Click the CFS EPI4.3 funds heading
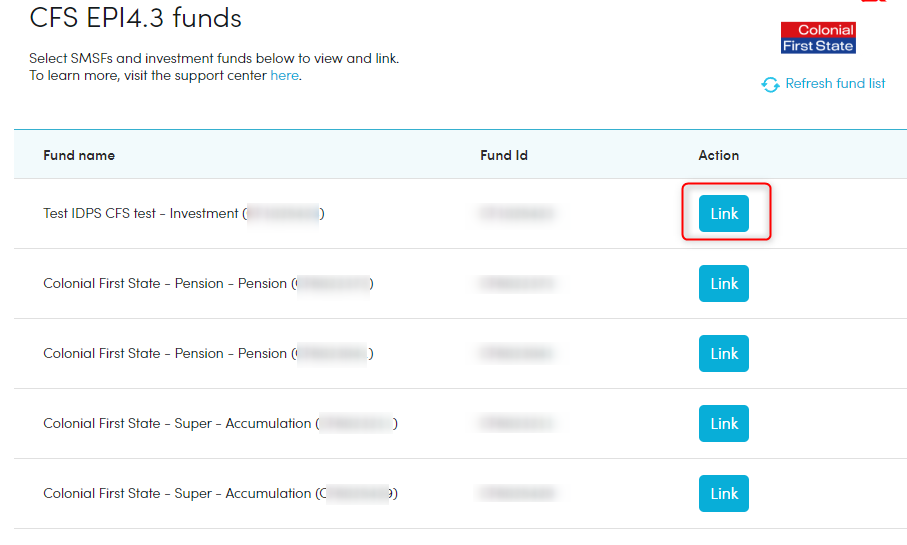The width and height of the screenshot is (907, 545). click(x=135, y=18)
